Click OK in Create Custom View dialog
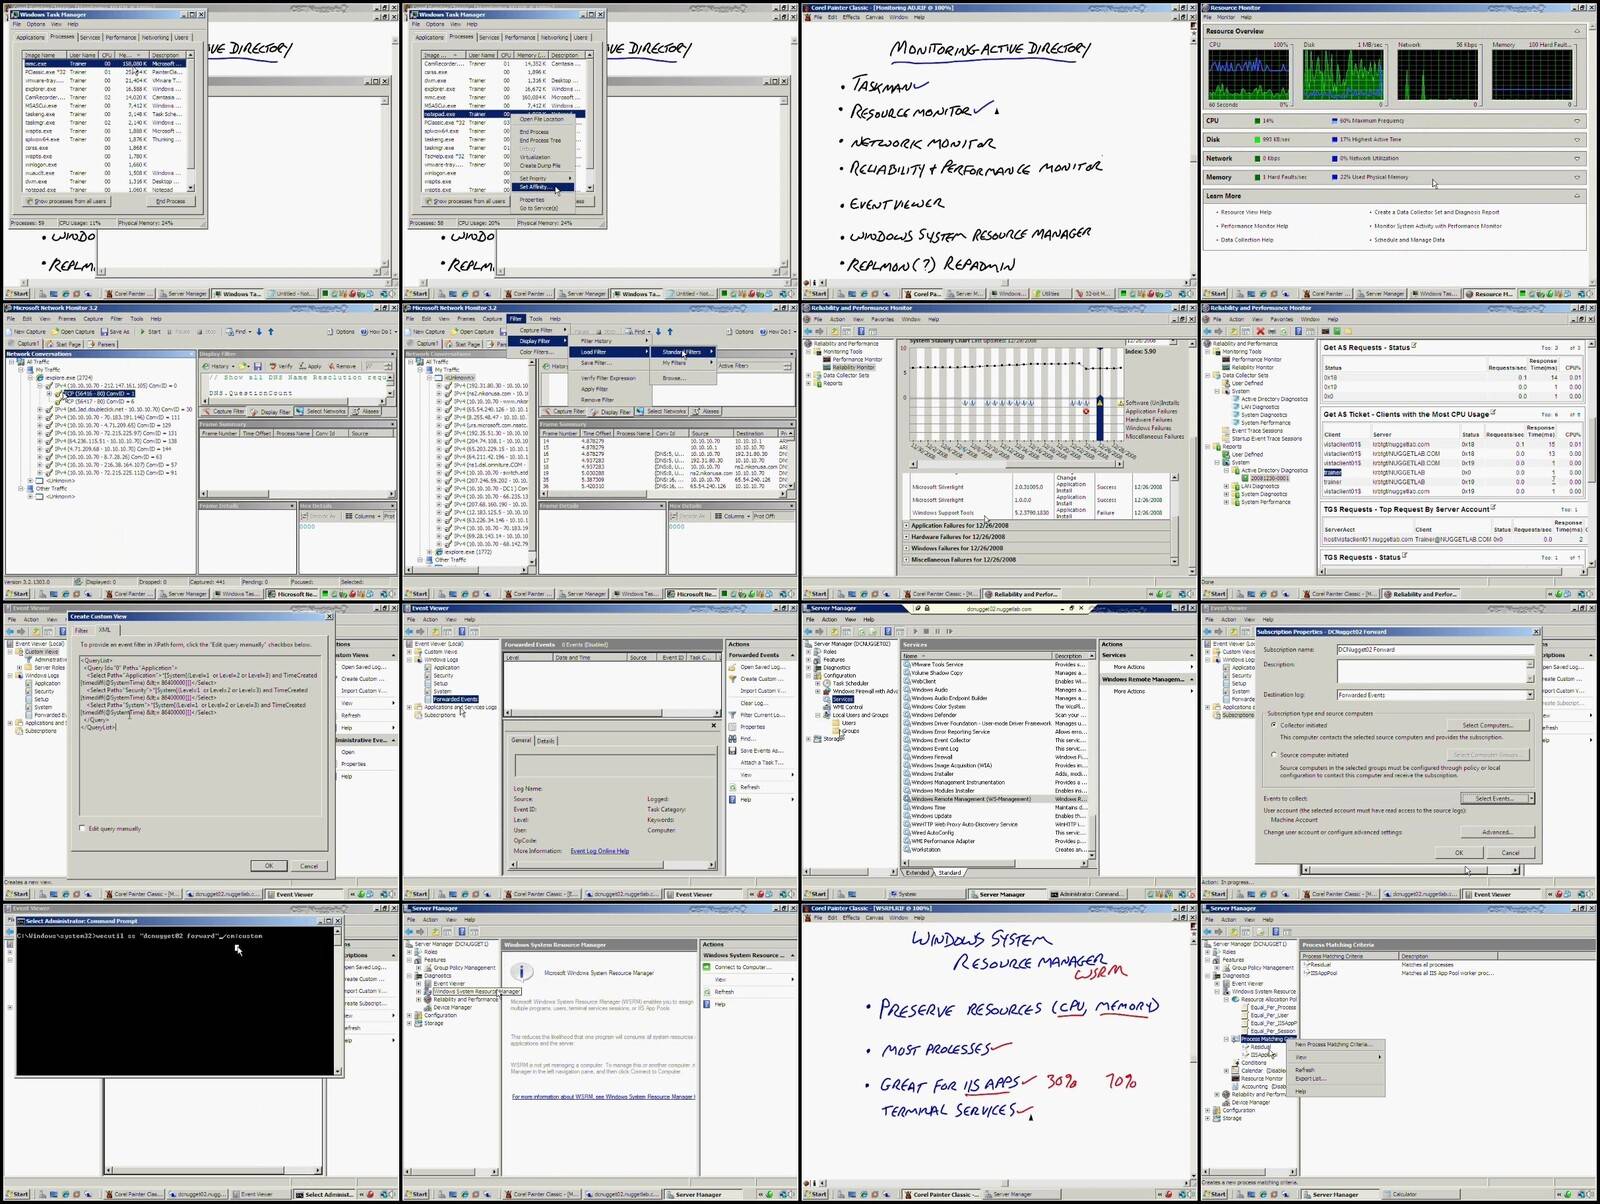Screen dimensions: 1600x1204 pos(268,866)
